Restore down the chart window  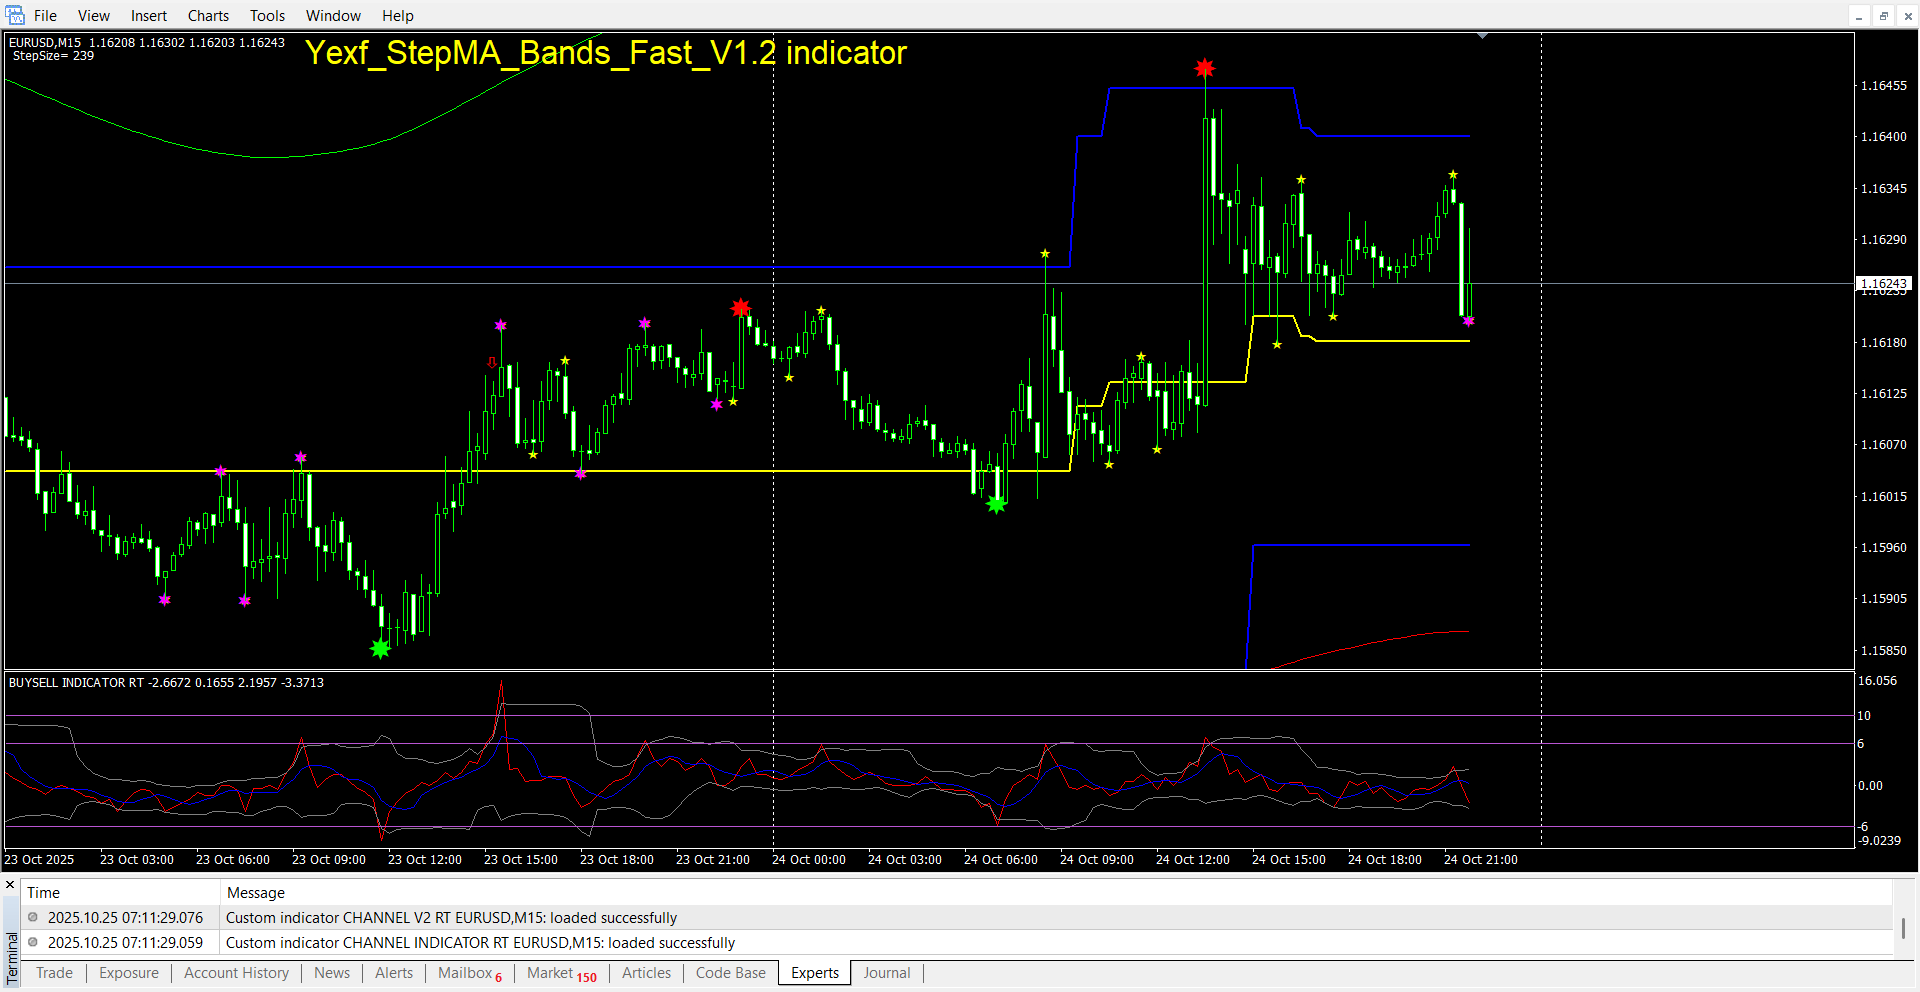[x=1883, y=16]
